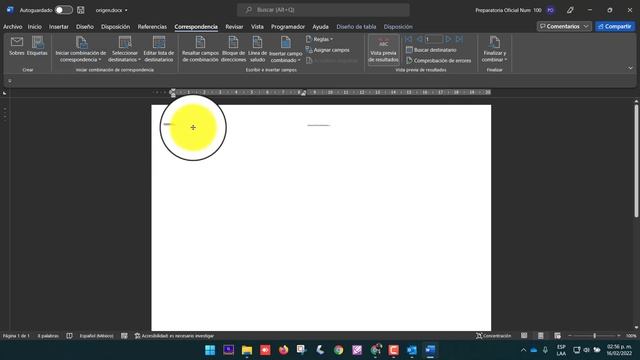Click the account avatar in title bar
This screenshot has width=640, height=360.
550,10
